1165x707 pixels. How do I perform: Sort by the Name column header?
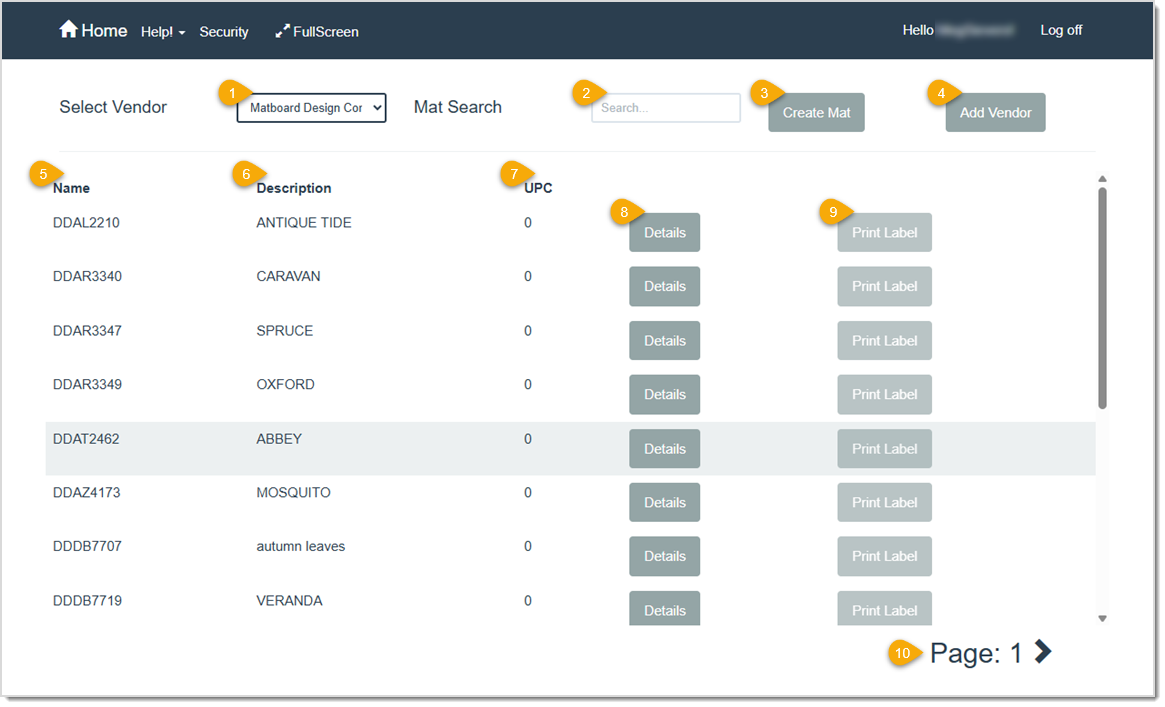71,188
